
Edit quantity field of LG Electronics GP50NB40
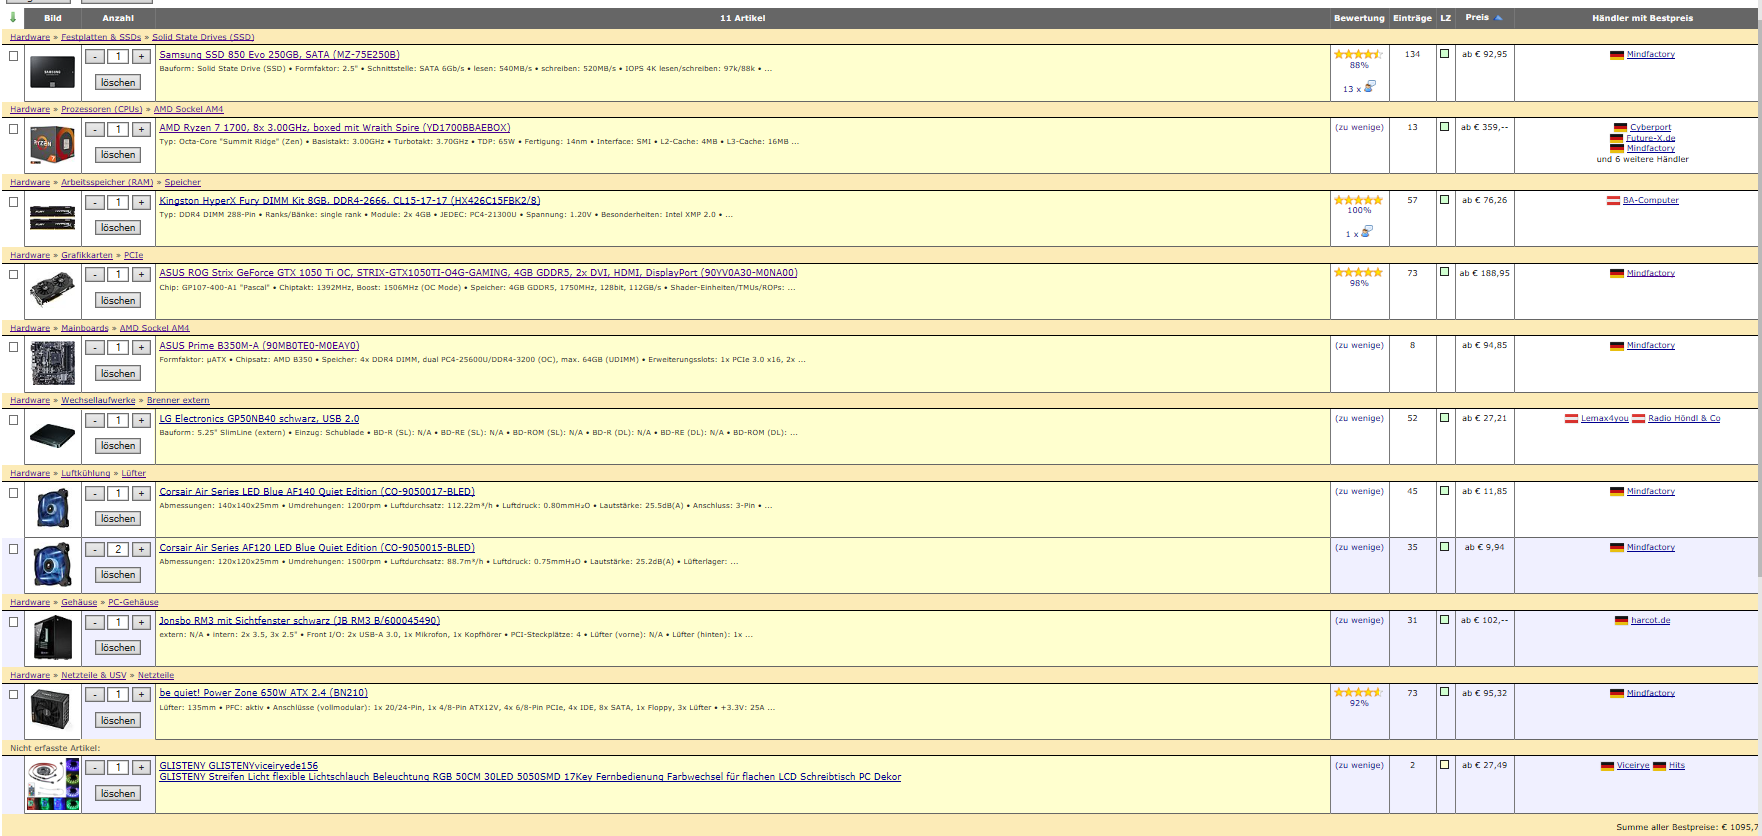pyautogui.click(x=118, y=420)
